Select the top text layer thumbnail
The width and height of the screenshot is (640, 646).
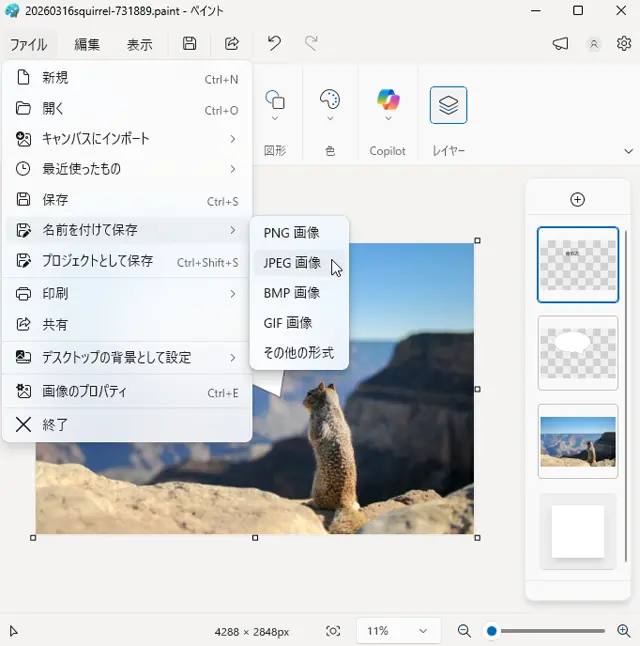click(578, 264)
